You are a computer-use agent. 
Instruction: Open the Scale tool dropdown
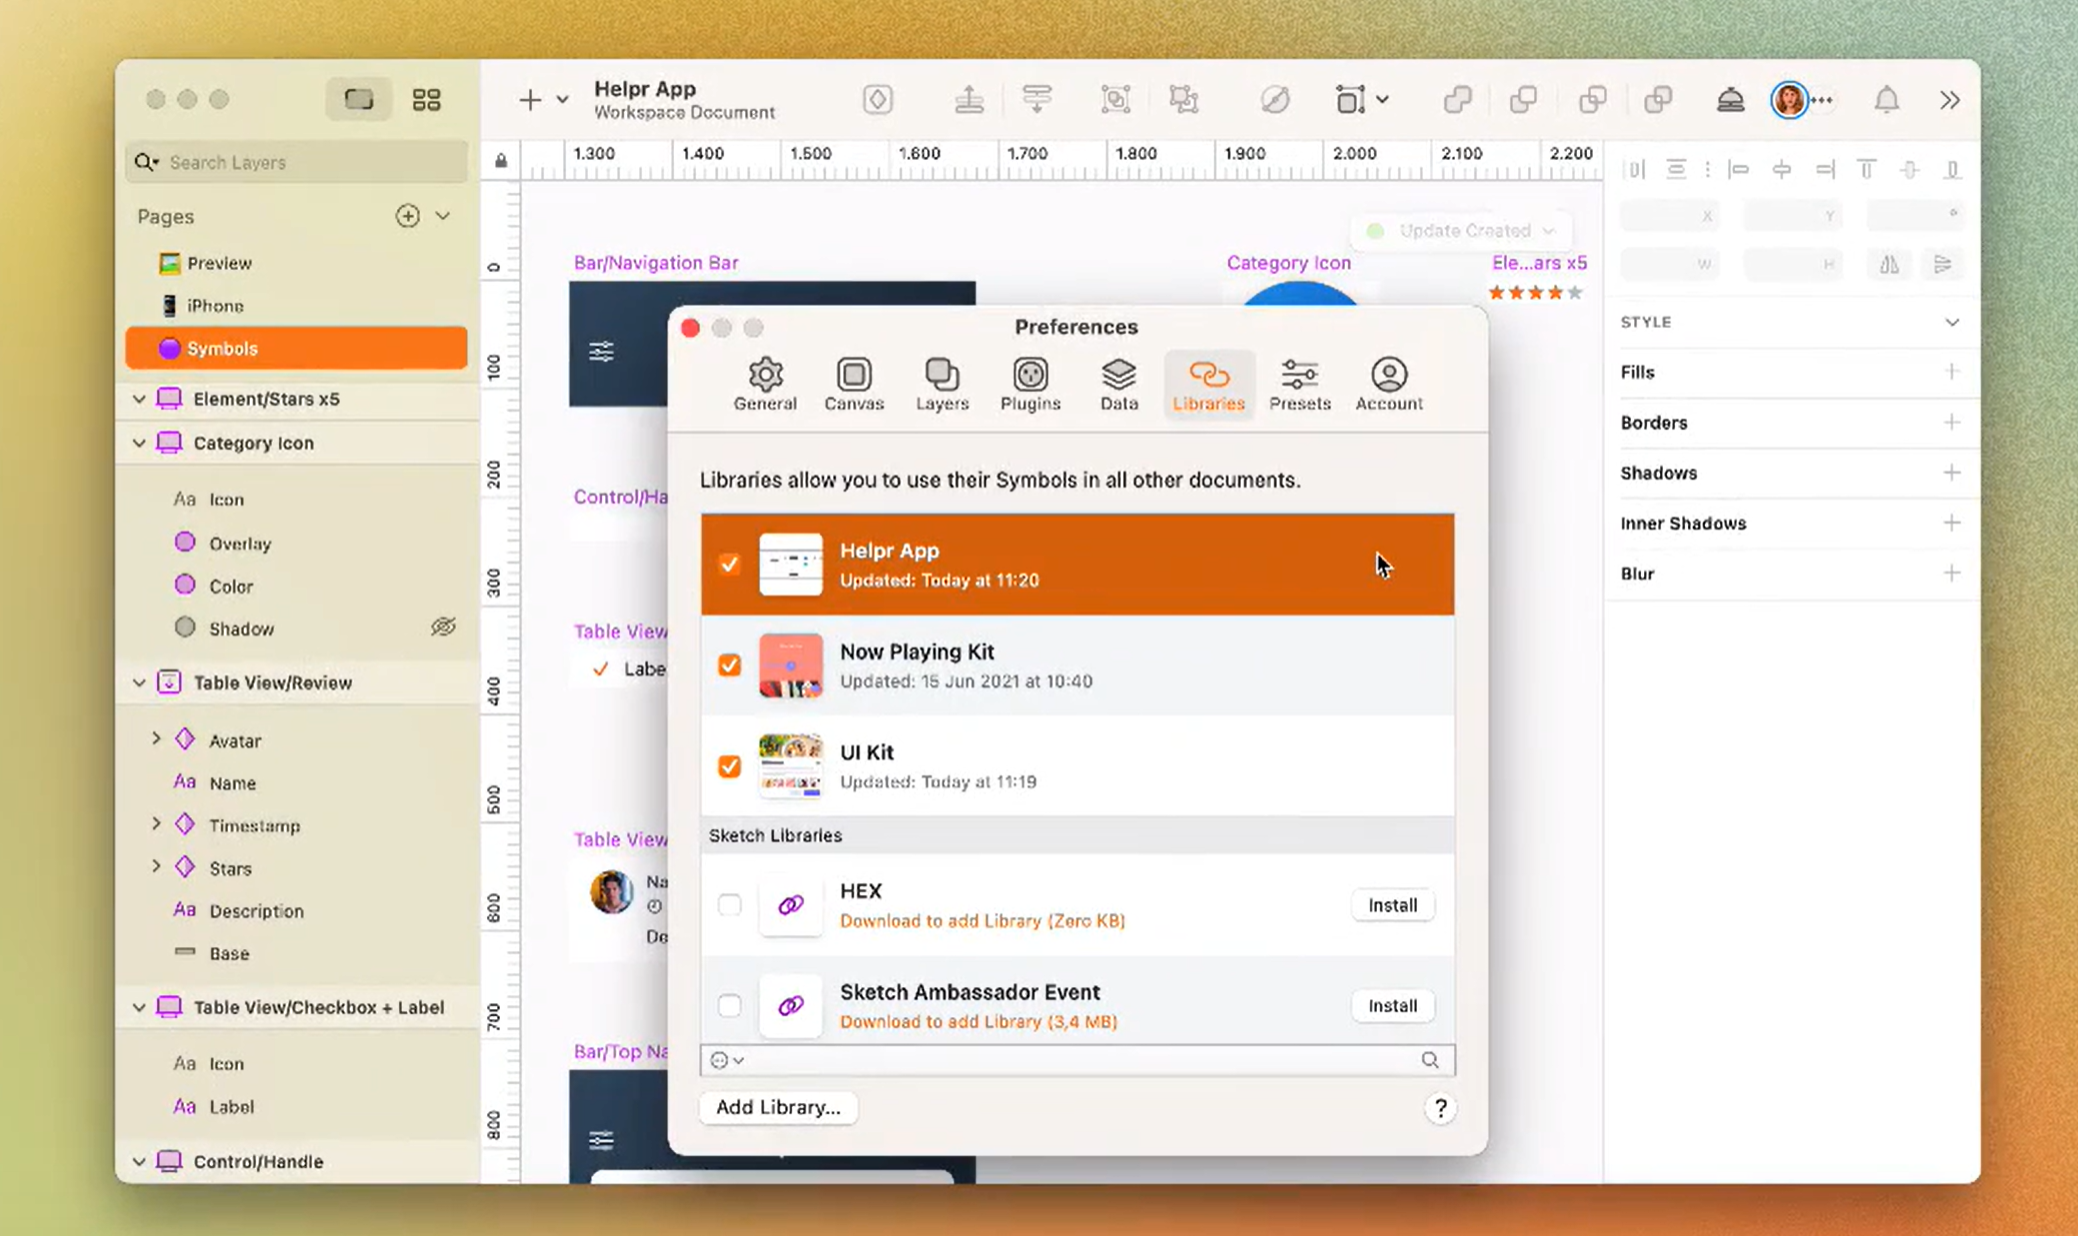pyautogui.click(x=1382, y=99)
